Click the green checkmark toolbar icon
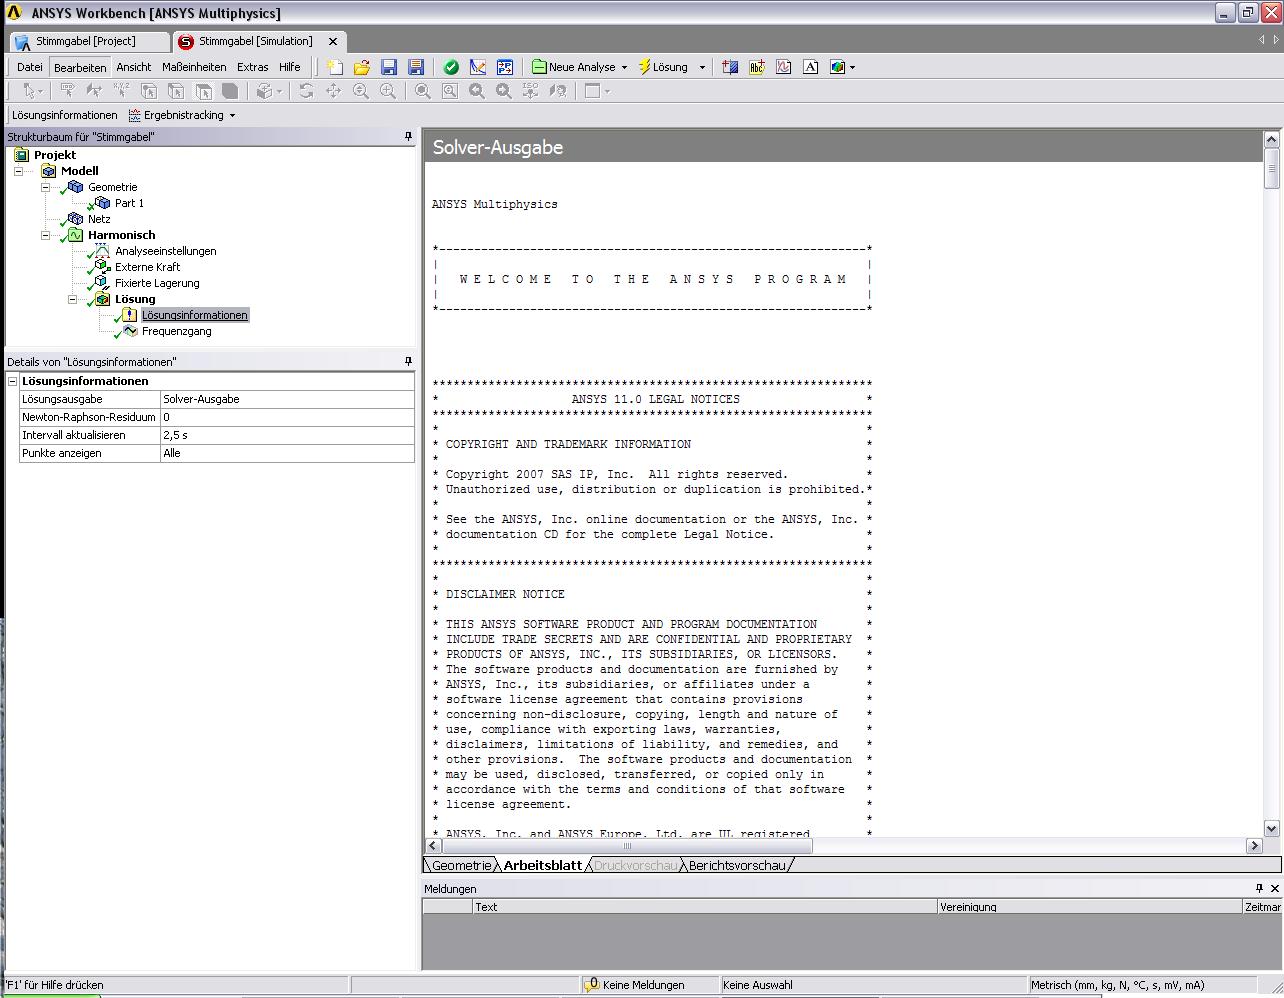This screenshot has width=1284, height=998. point(451,67)
